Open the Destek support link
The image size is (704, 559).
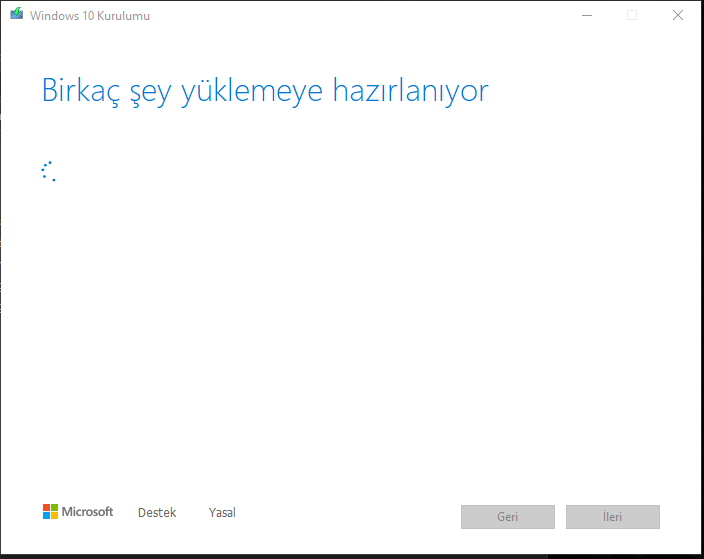(x=157, y=512)
